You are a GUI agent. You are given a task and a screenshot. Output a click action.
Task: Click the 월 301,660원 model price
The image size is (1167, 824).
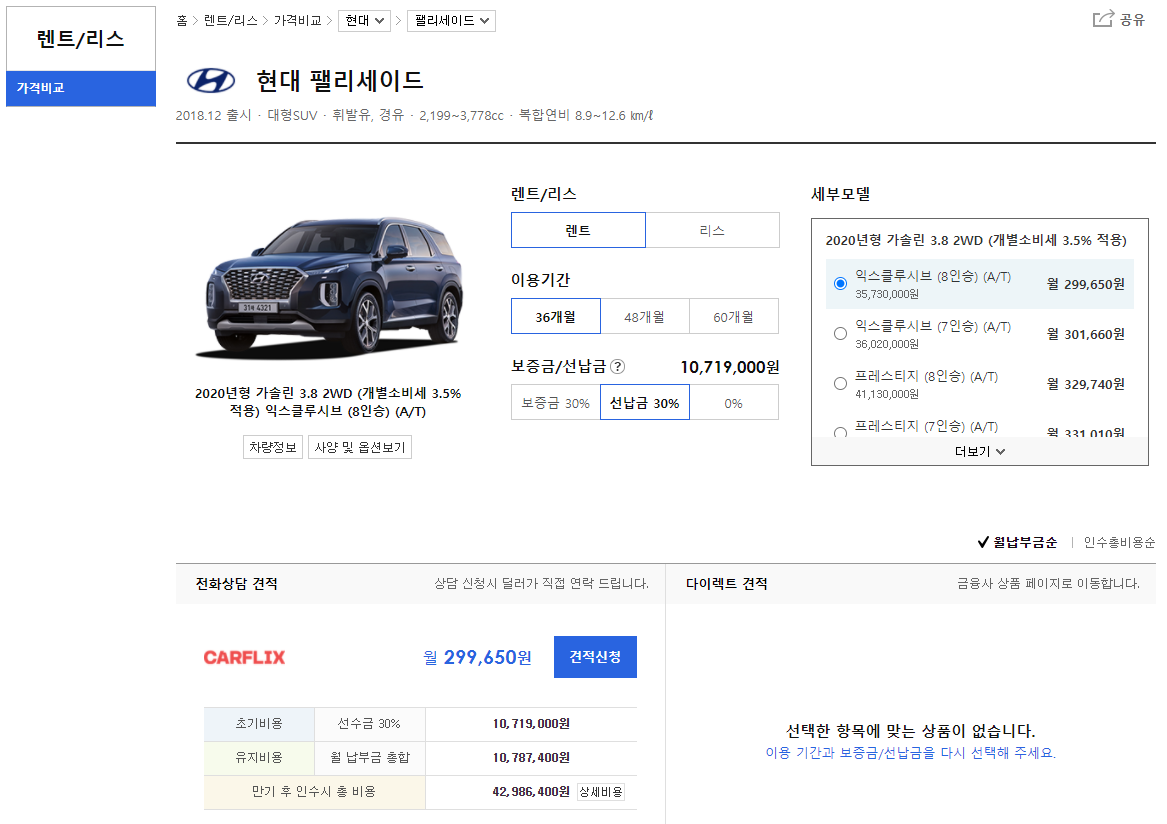1086,334
